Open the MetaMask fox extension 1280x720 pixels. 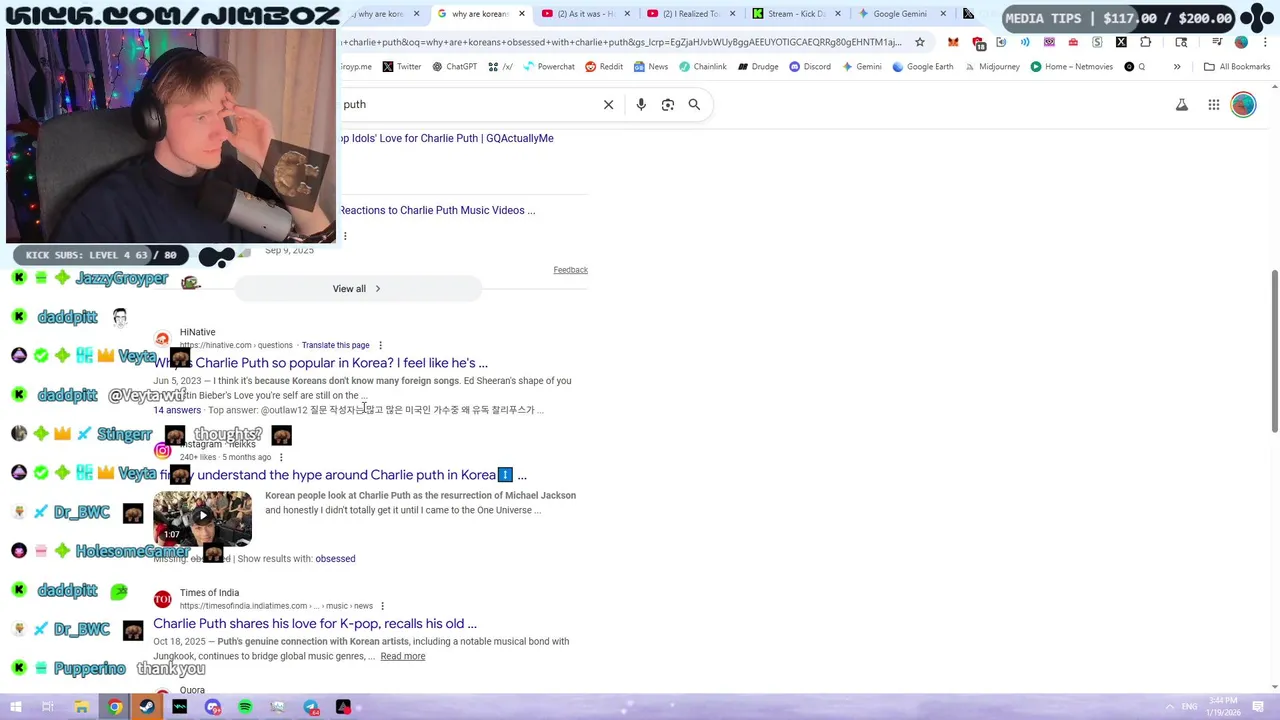click(x=953, y=42)
